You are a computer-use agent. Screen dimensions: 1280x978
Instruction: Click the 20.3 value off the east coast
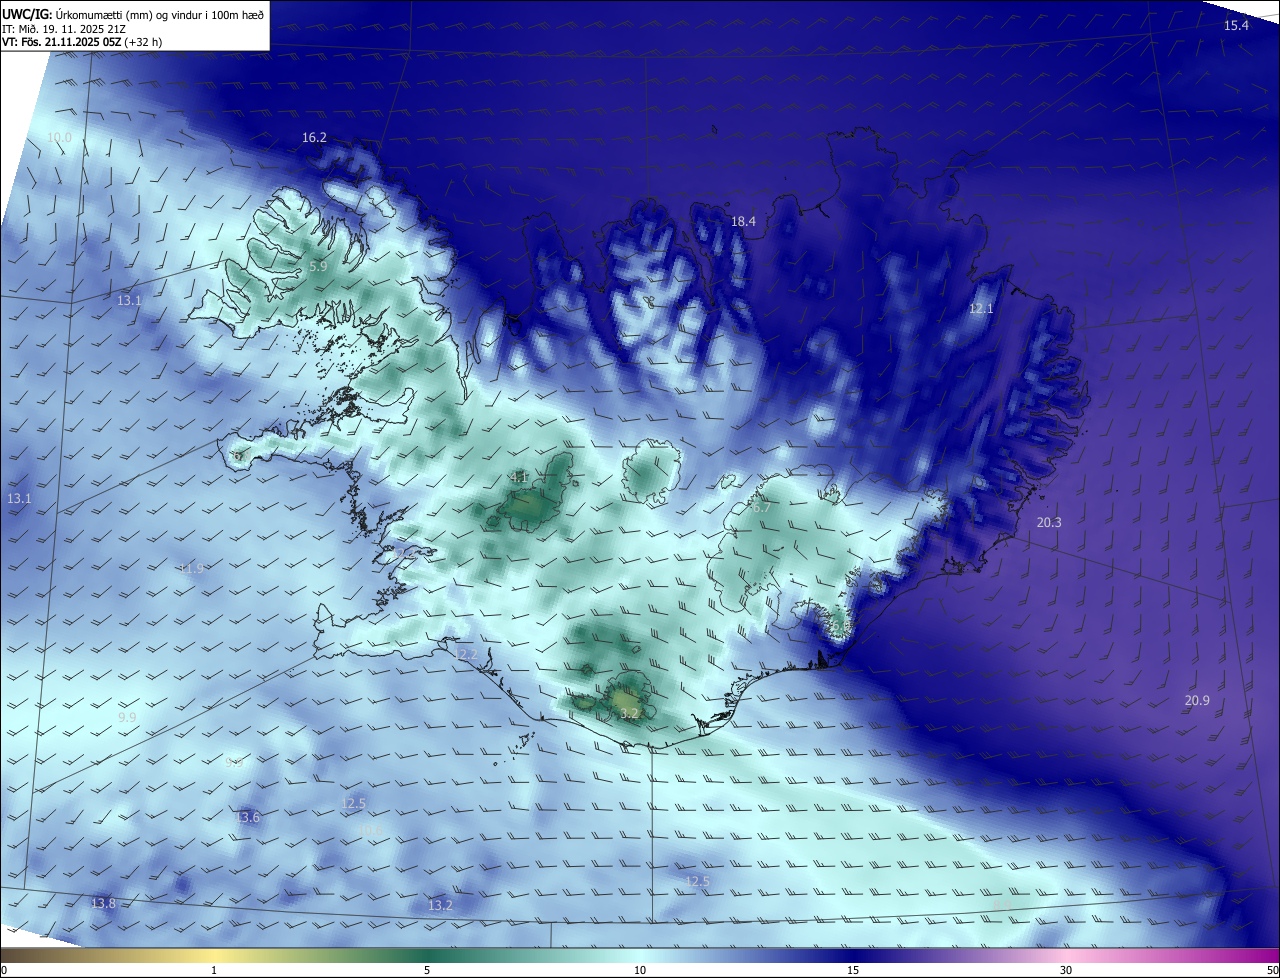1049,522
